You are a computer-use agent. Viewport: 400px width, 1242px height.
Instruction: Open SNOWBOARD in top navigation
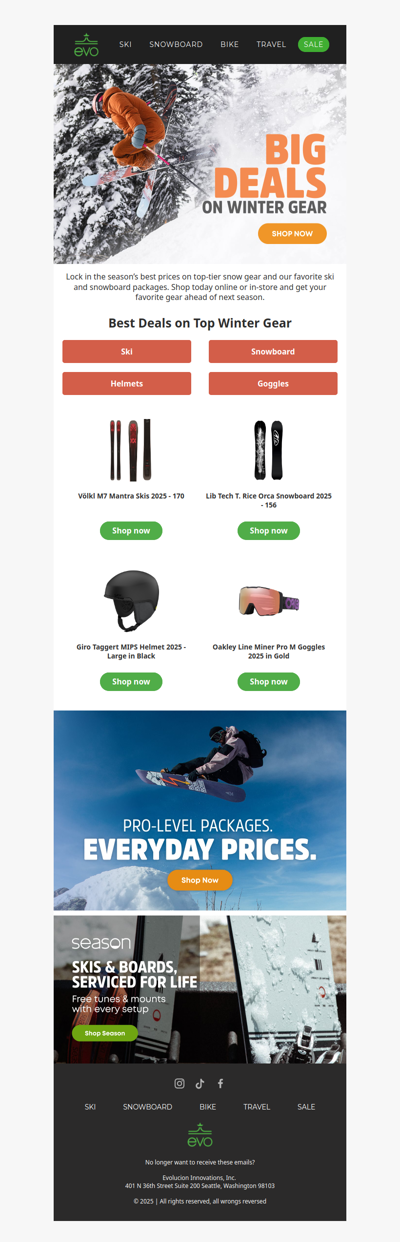pos(176,45)
